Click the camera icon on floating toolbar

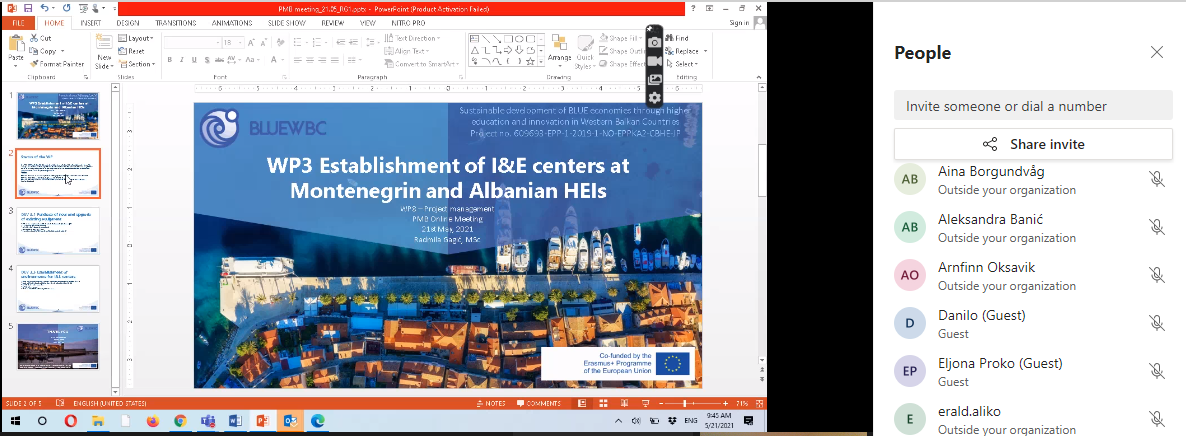pos(654,43)
